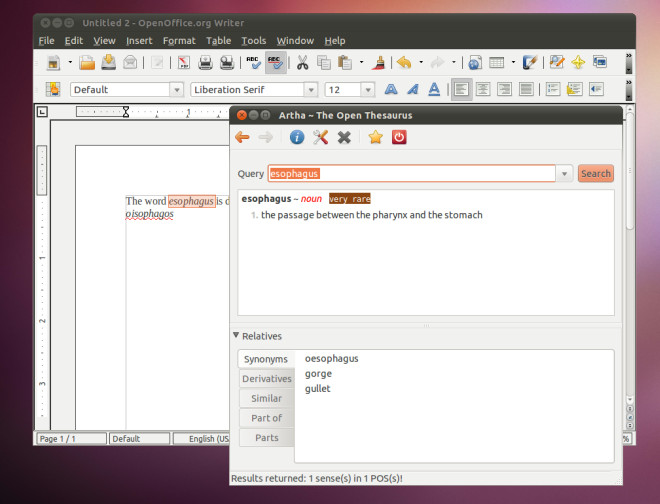Open the Liberation Serif font dropdown arrow
Image resolution: width=660 pixels, height=504 pixels.
pos(311,90)
